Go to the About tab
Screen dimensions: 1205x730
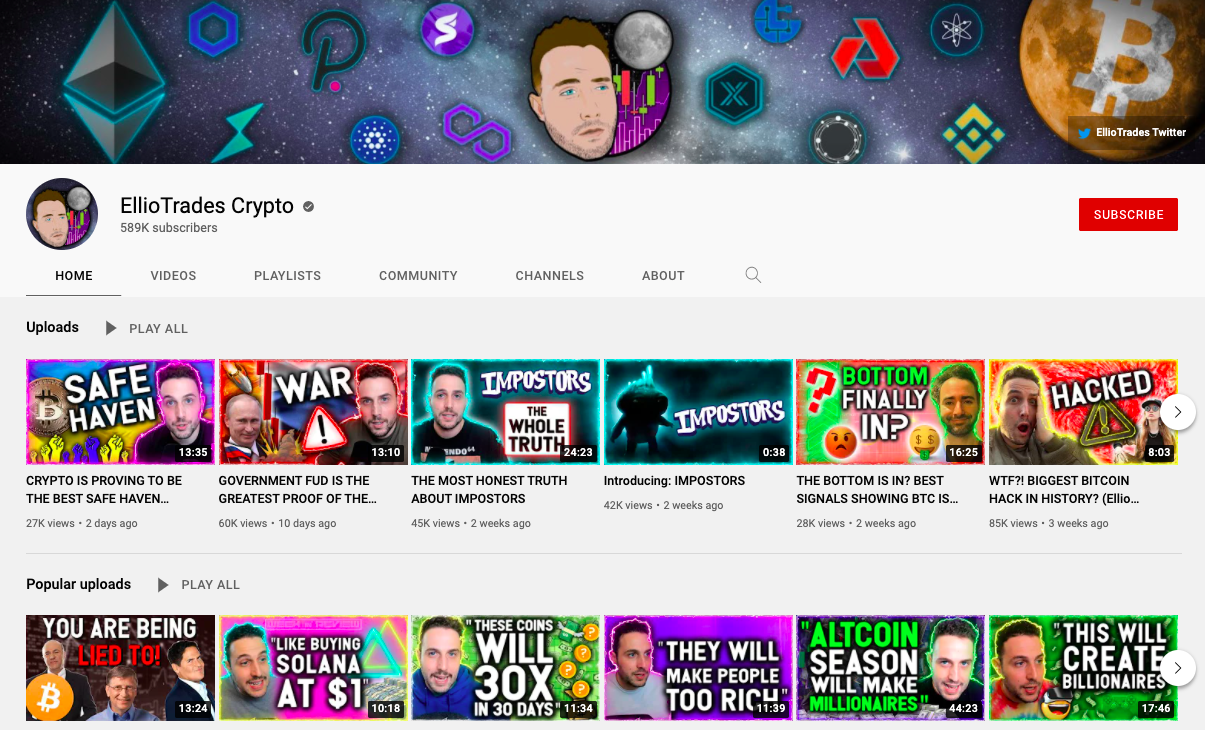(663, 275)
